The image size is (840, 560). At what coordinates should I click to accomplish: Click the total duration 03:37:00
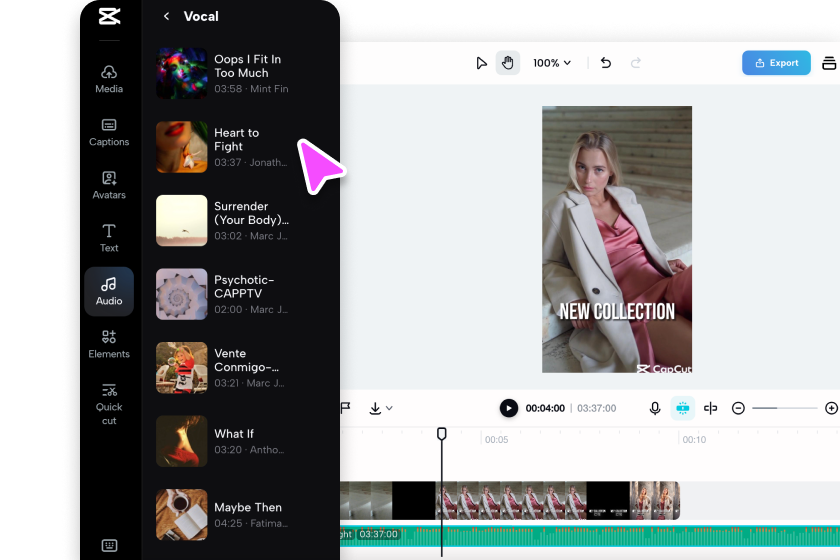pyautogui.click(x=597, y=408)
